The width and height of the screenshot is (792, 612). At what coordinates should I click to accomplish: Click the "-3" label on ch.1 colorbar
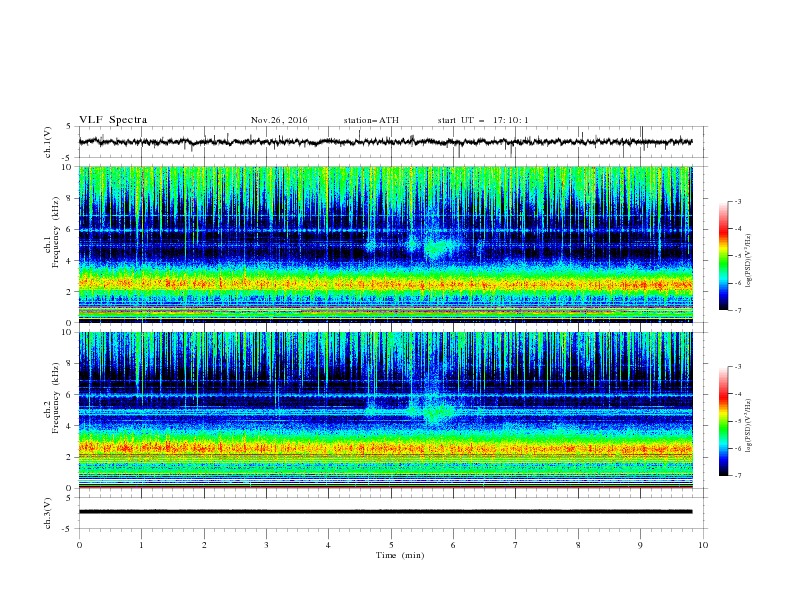pyautogui.click(x=738, y=201)
